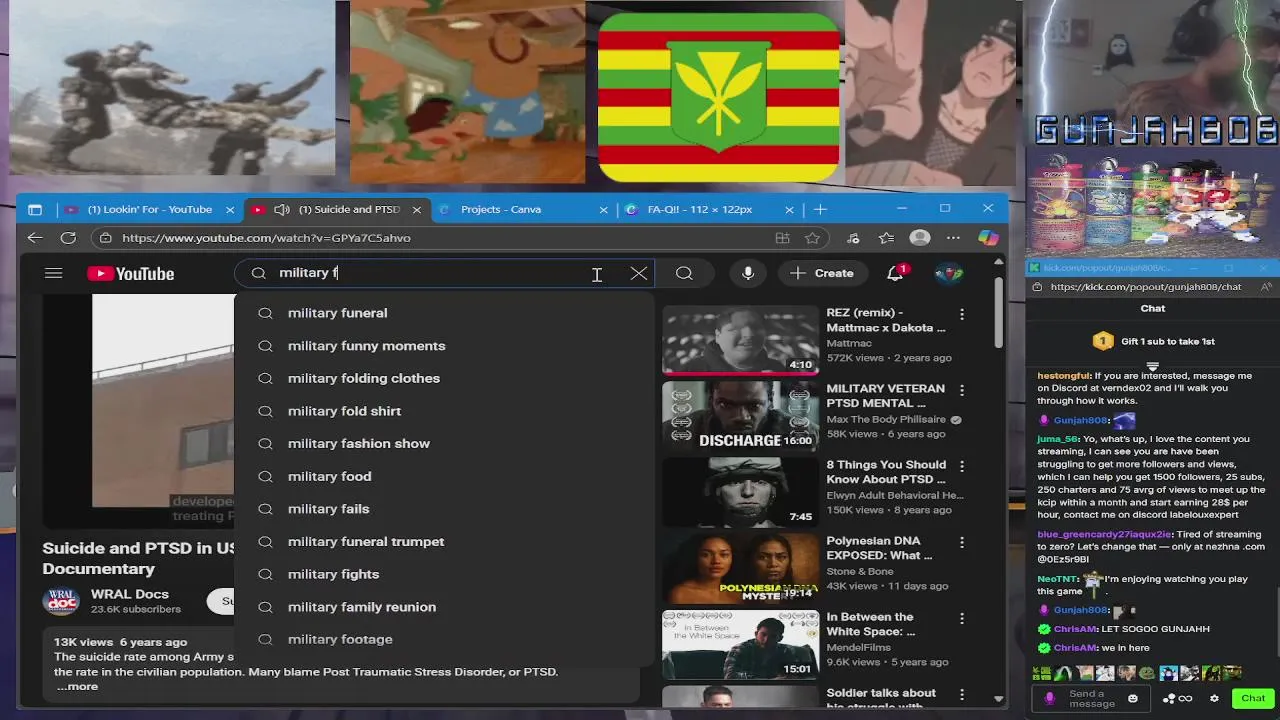Open options for the Polynesian DNA video
The image size is (1280, 720).
962,542
